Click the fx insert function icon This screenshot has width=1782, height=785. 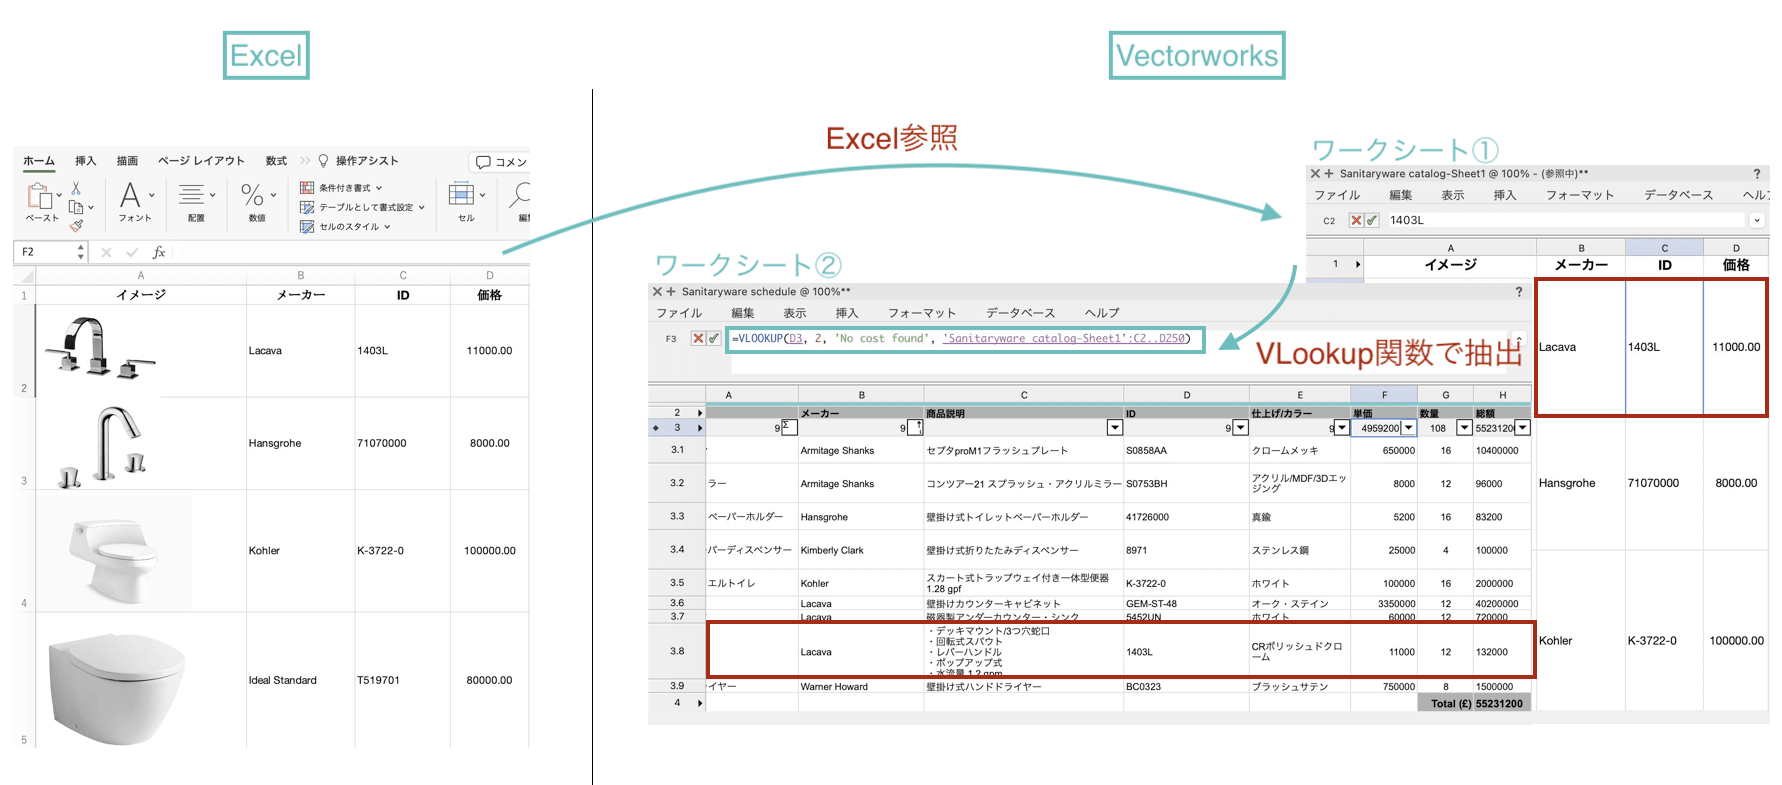pyautogui.click(x=158, y=253)
